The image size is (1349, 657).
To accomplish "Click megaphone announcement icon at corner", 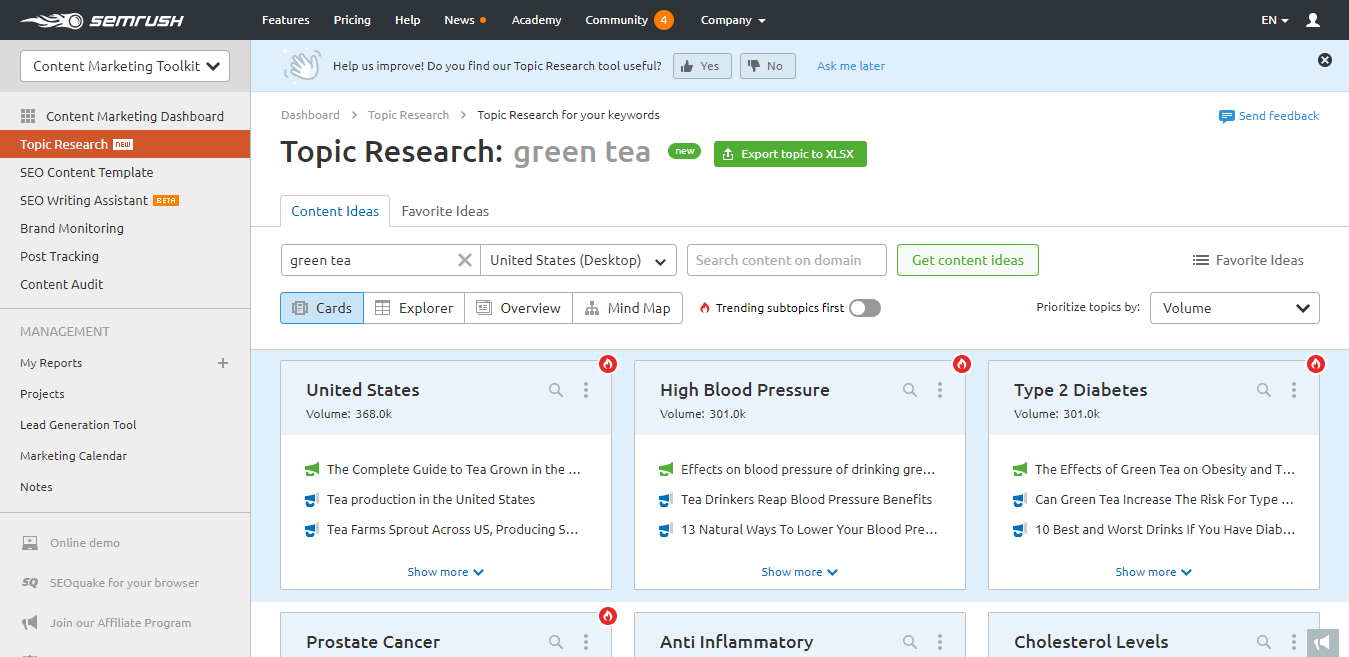I will point(1323,642).
